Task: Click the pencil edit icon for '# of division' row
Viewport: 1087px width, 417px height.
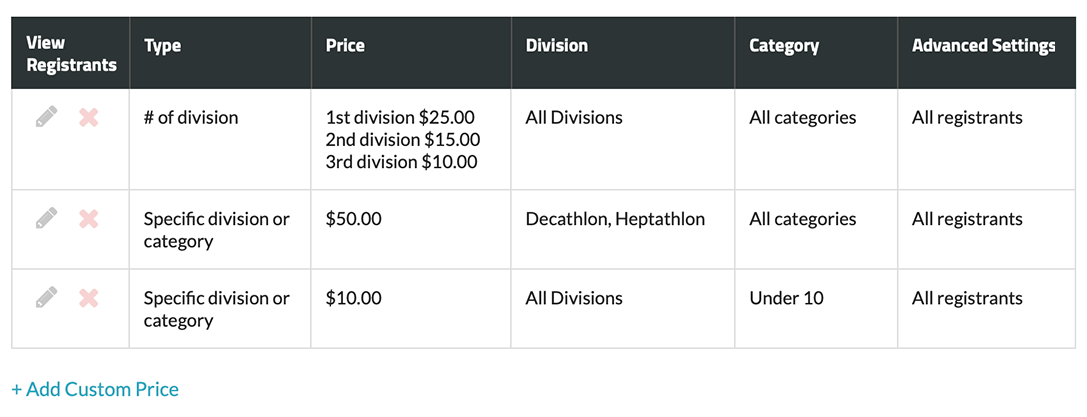Action: (x=46, y=117)
